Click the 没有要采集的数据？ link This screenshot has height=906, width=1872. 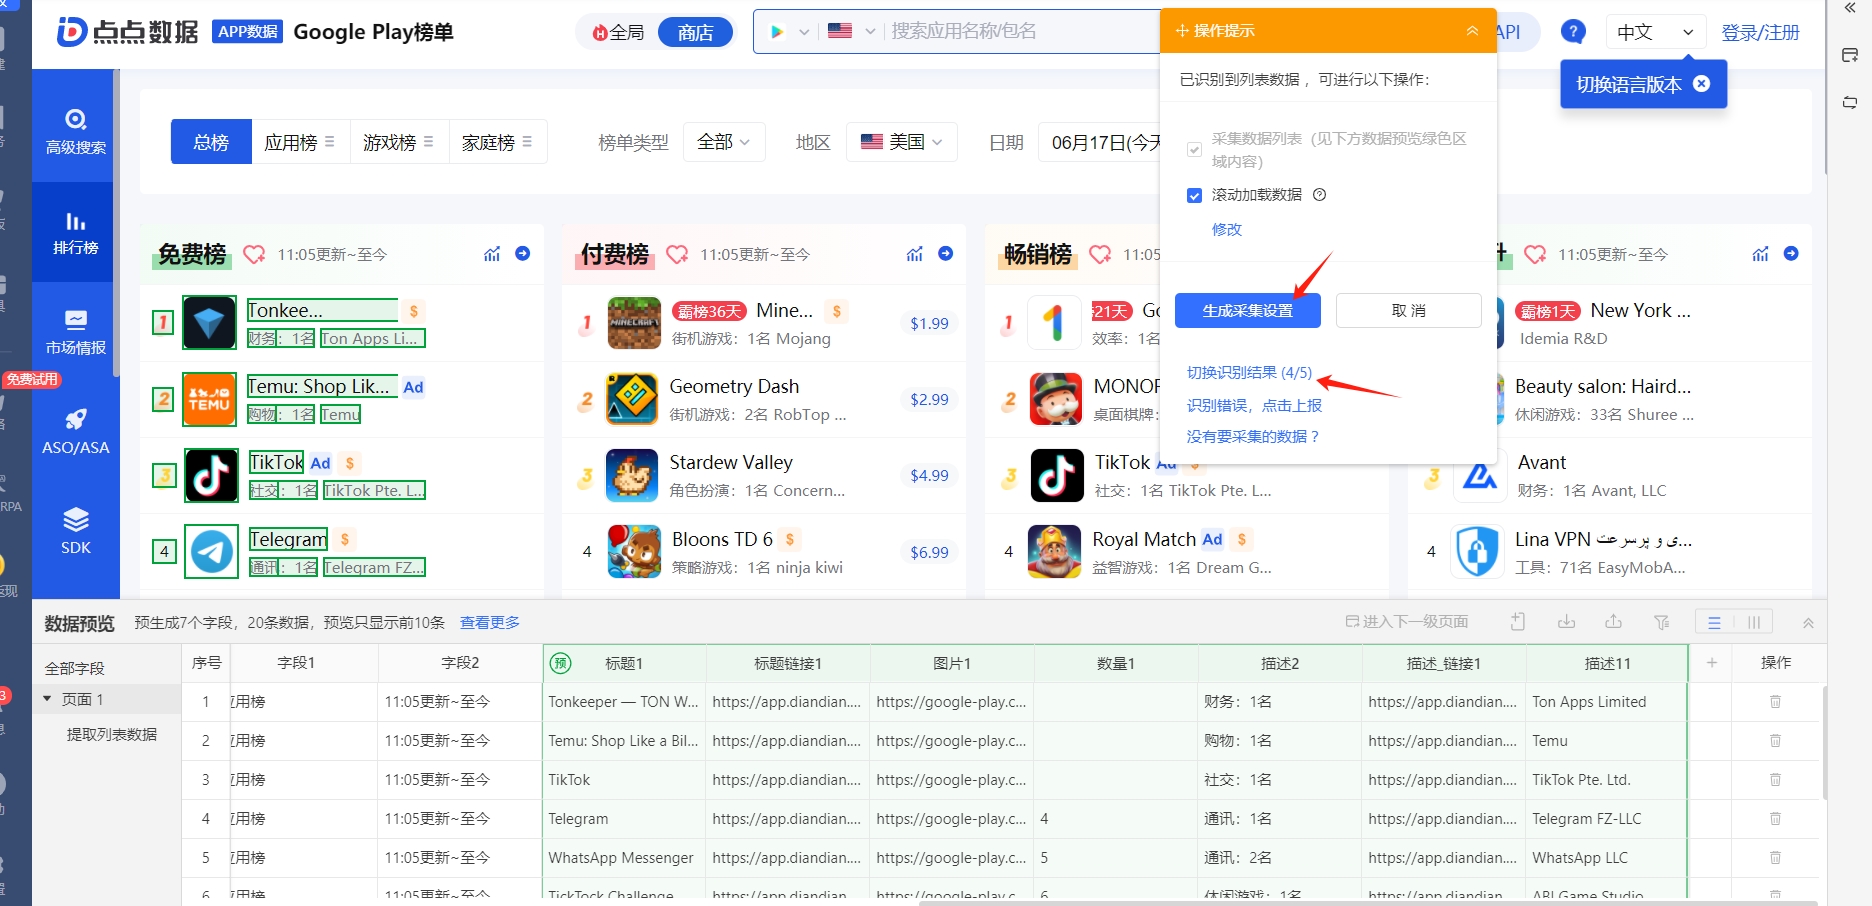click(1254, 436)
